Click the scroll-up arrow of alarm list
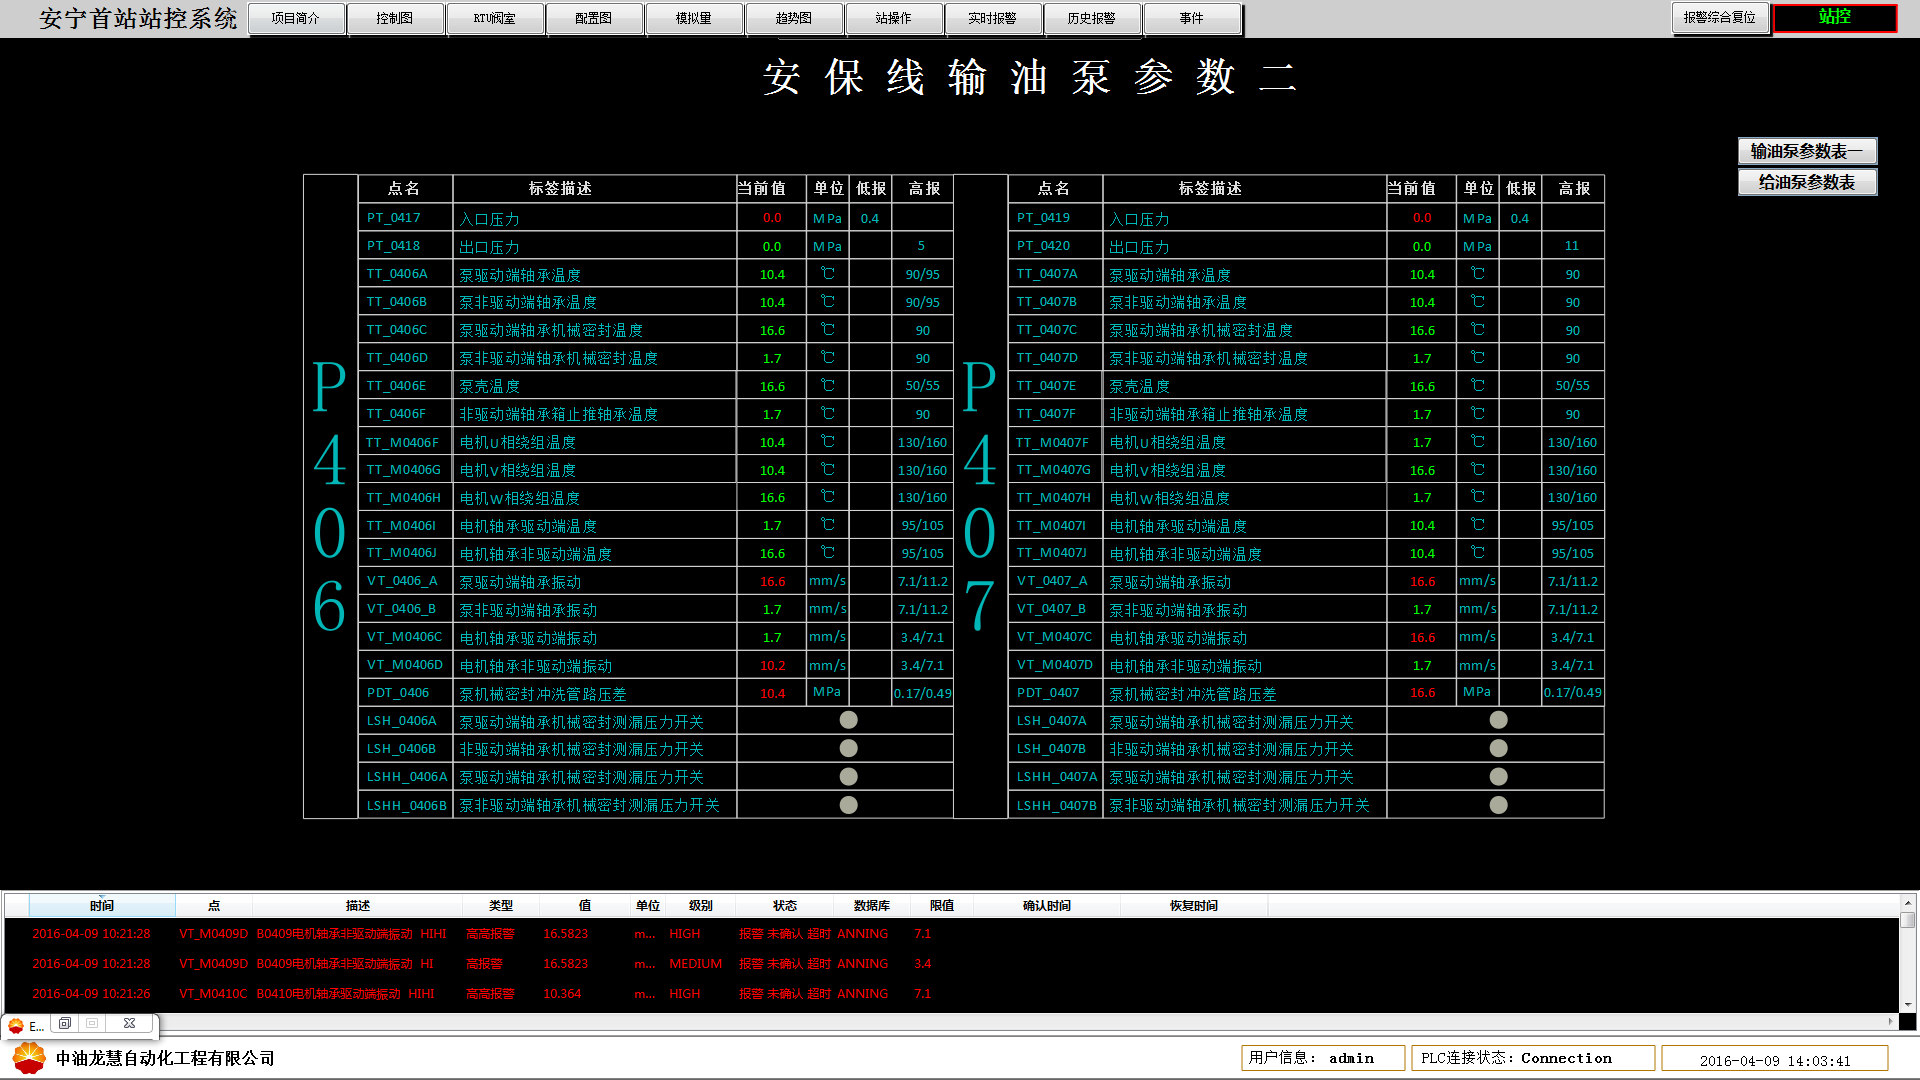The width and height of the screenshot is (1920, 1080). point(1907,902)
